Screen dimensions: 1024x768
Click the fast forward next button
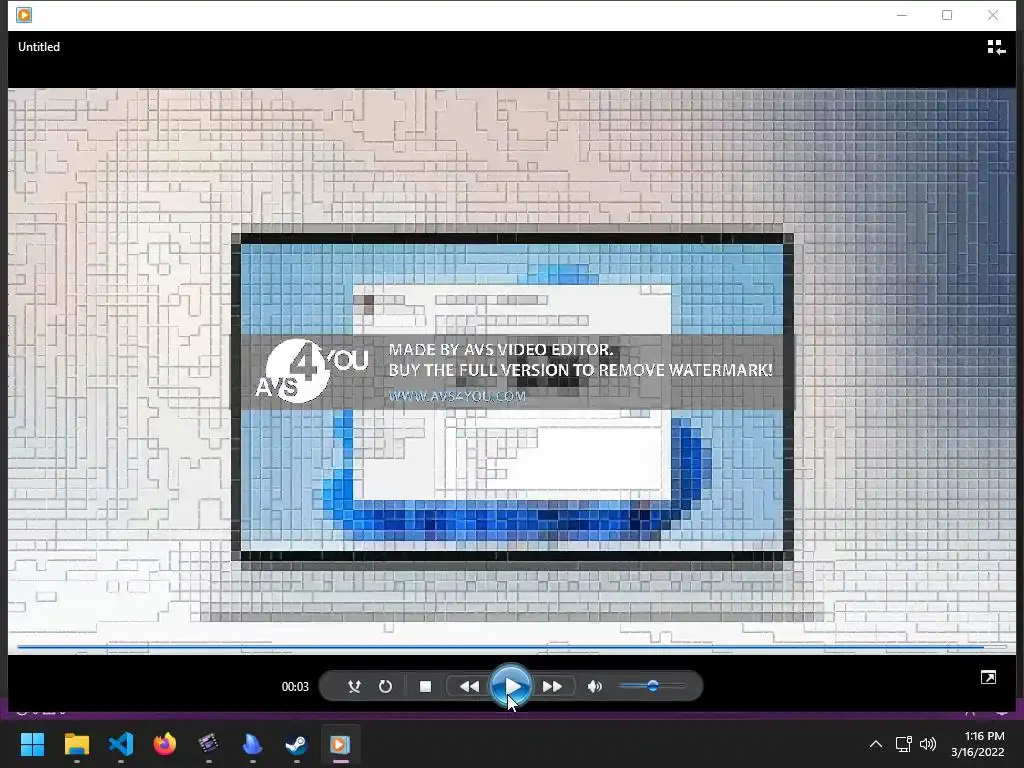tap(552, 686)
